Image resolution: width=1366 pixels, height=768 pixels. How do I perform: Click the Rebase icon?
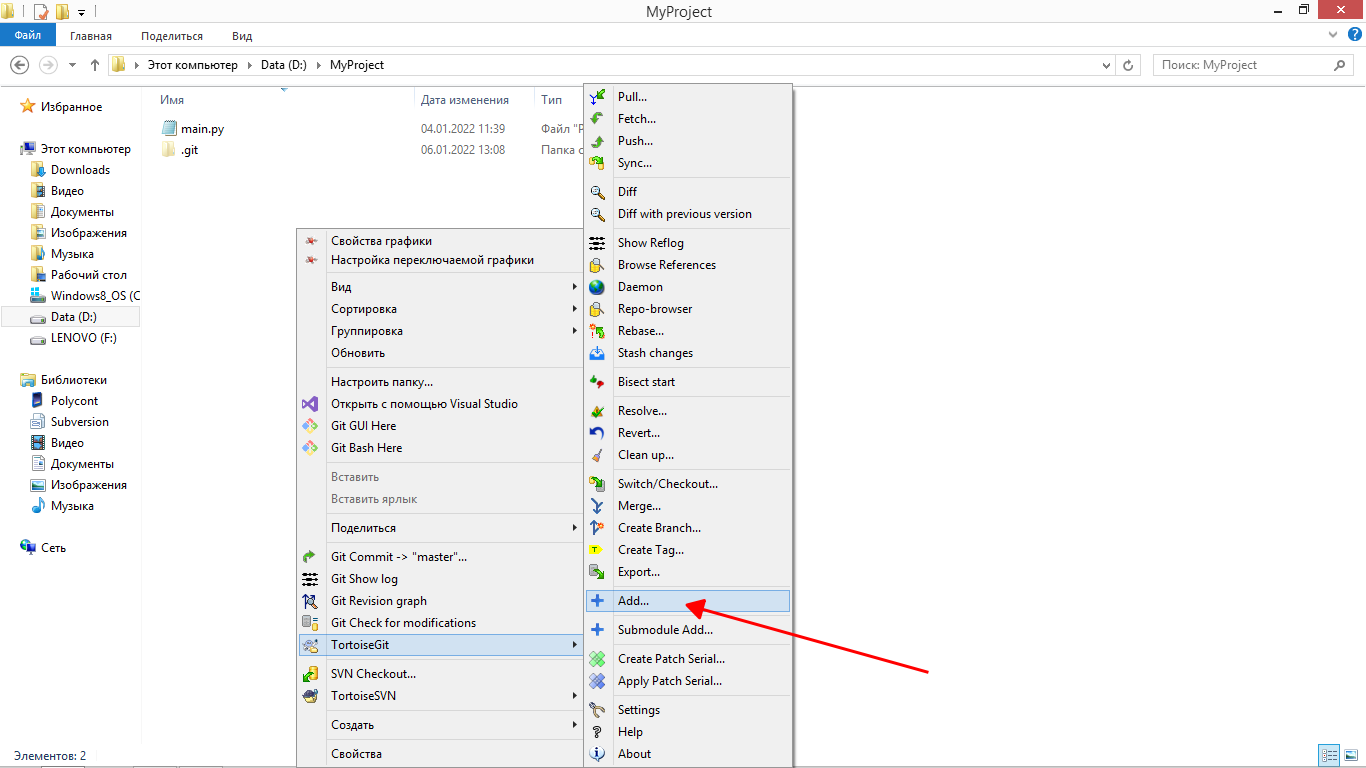pyautogui.click(x=598, y=331)
